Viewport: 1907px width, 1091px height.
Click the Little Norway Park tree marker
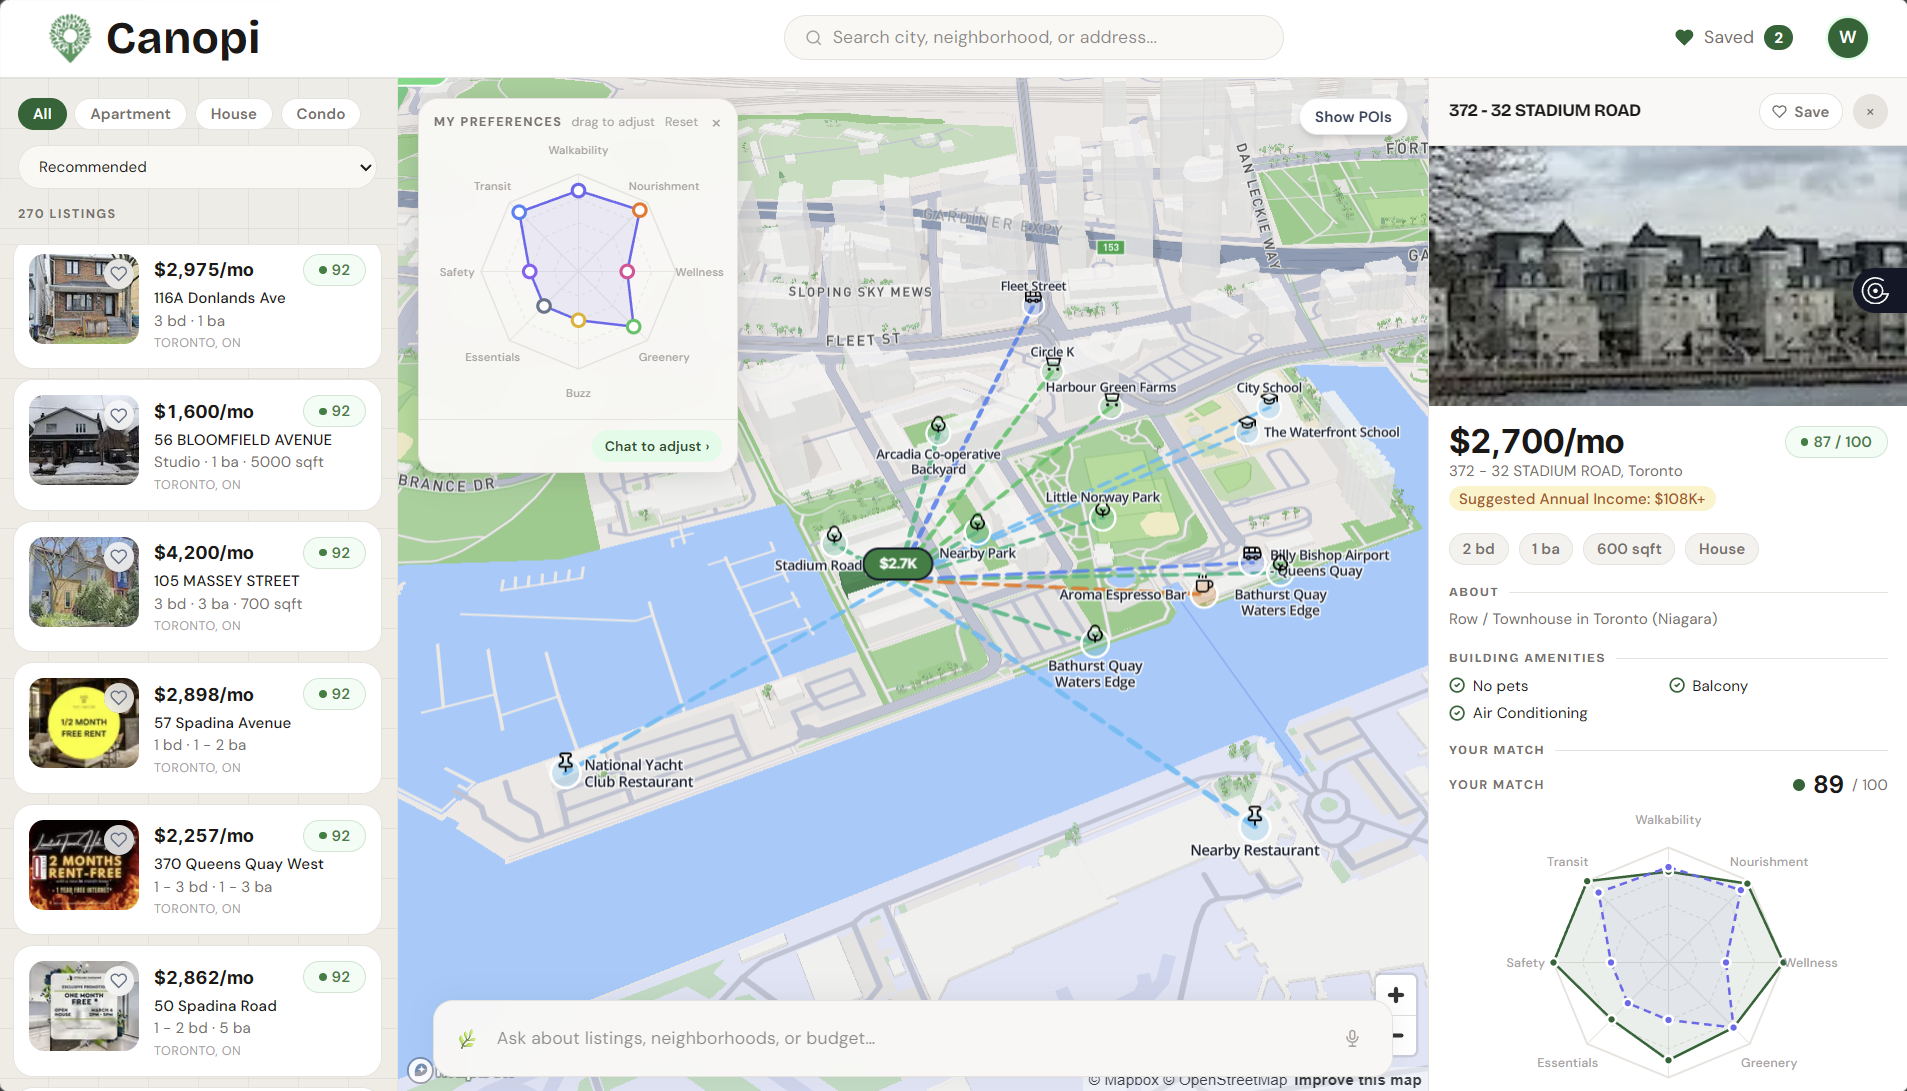tap(1102, 514)
